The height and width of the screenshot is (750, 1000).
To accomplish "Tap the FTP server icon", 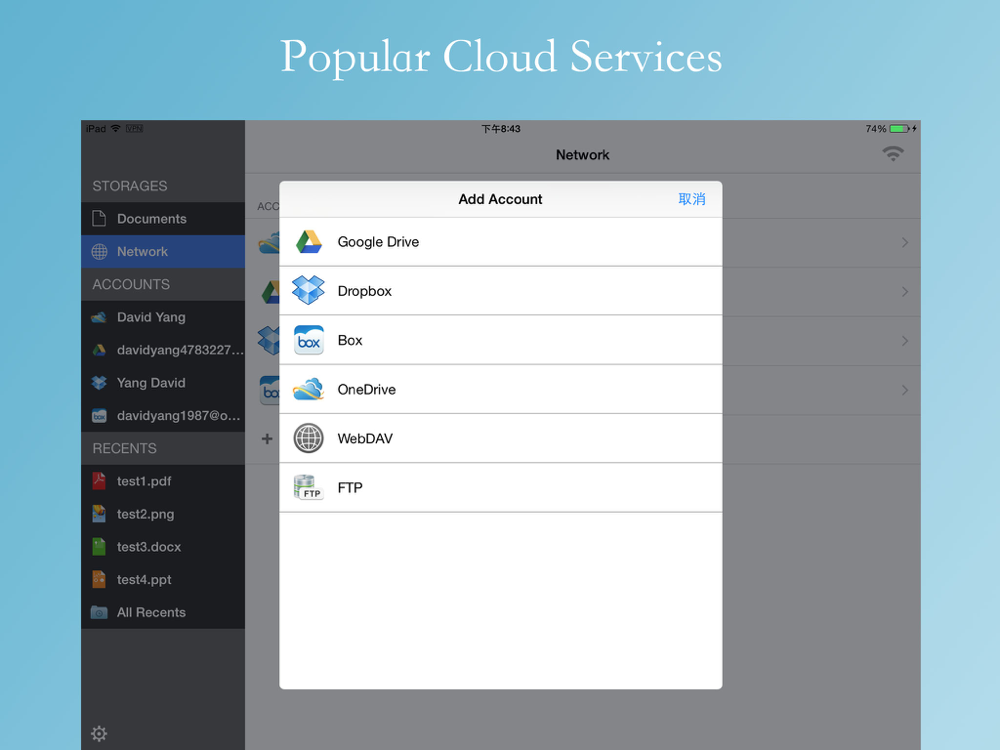I will (309, 487).
